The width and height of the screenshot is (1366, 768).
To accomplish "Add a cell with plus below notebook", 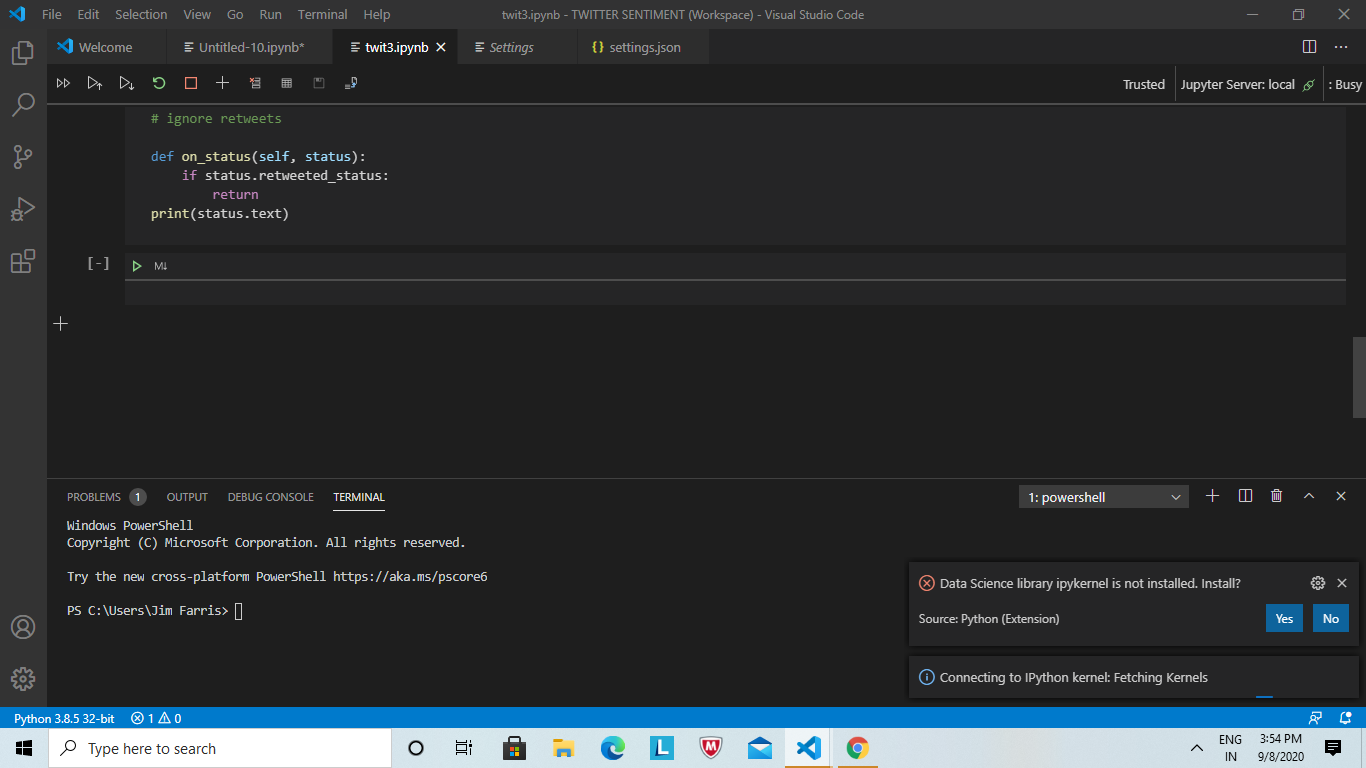I will click(61, 323).
